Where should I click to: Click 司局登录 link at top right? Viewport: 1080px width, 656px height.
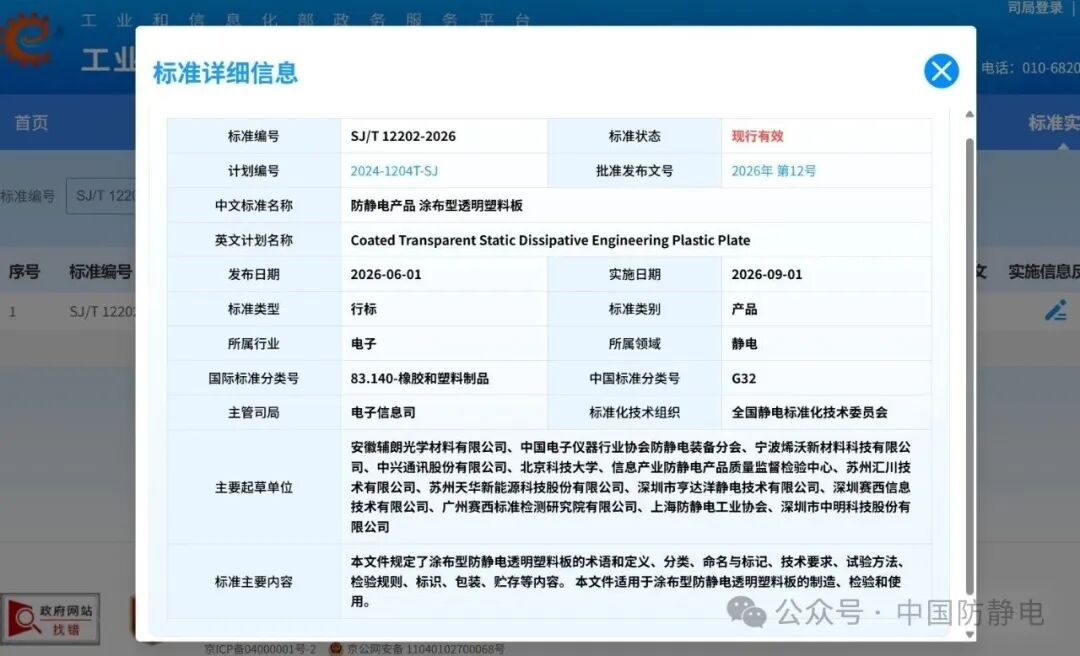click(x=1035, y=8)
